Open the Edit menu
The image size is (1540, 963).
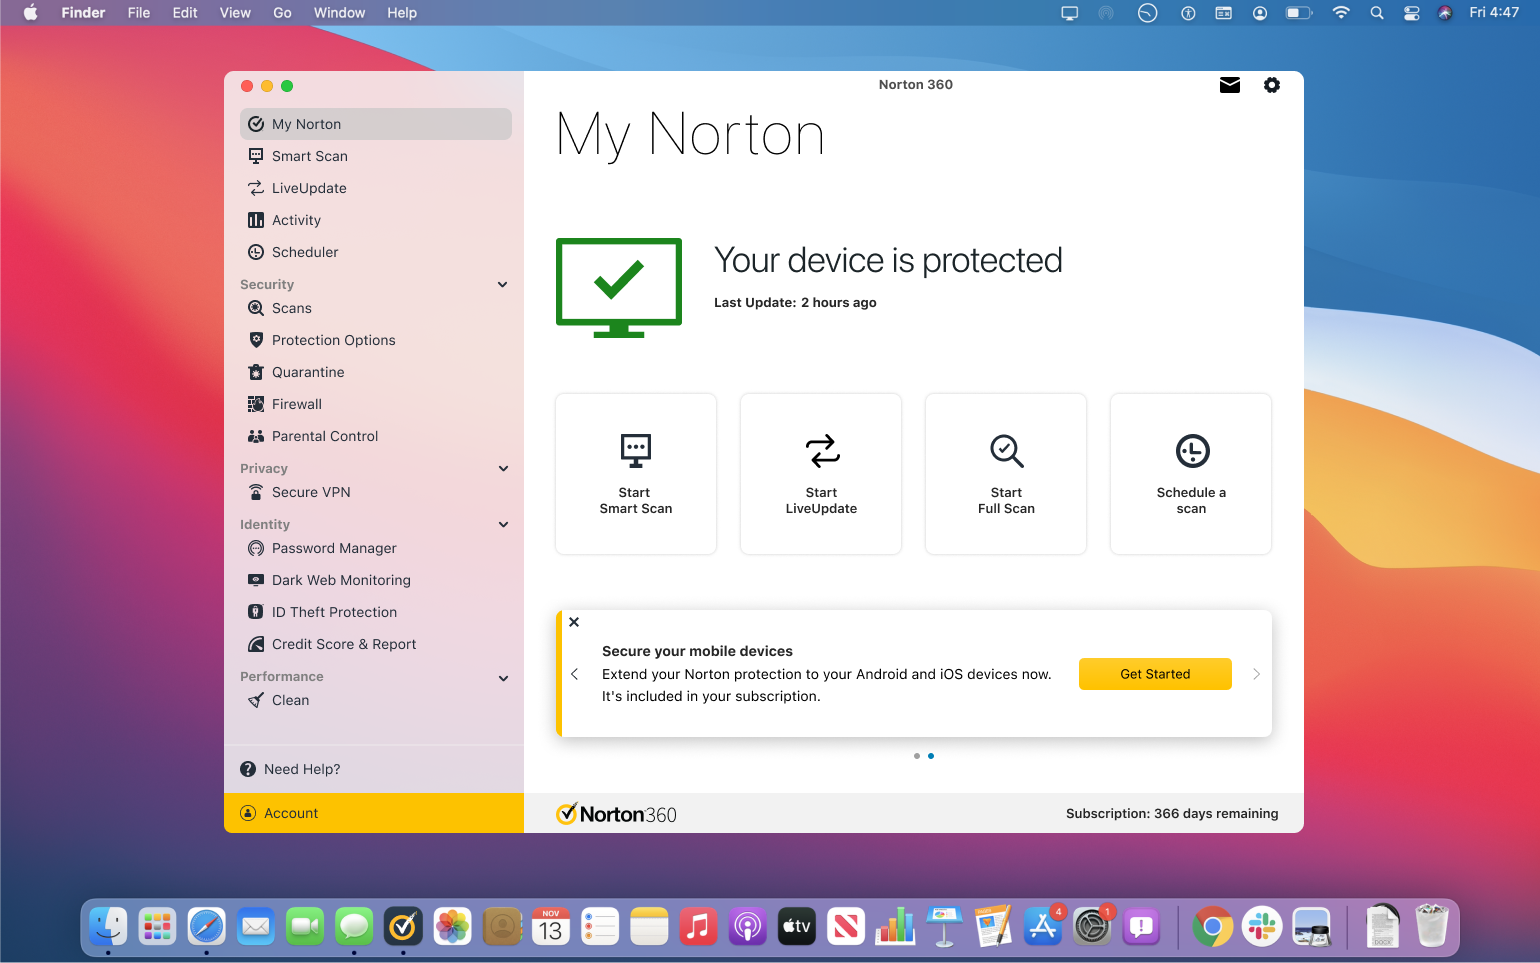pos(185,13)
